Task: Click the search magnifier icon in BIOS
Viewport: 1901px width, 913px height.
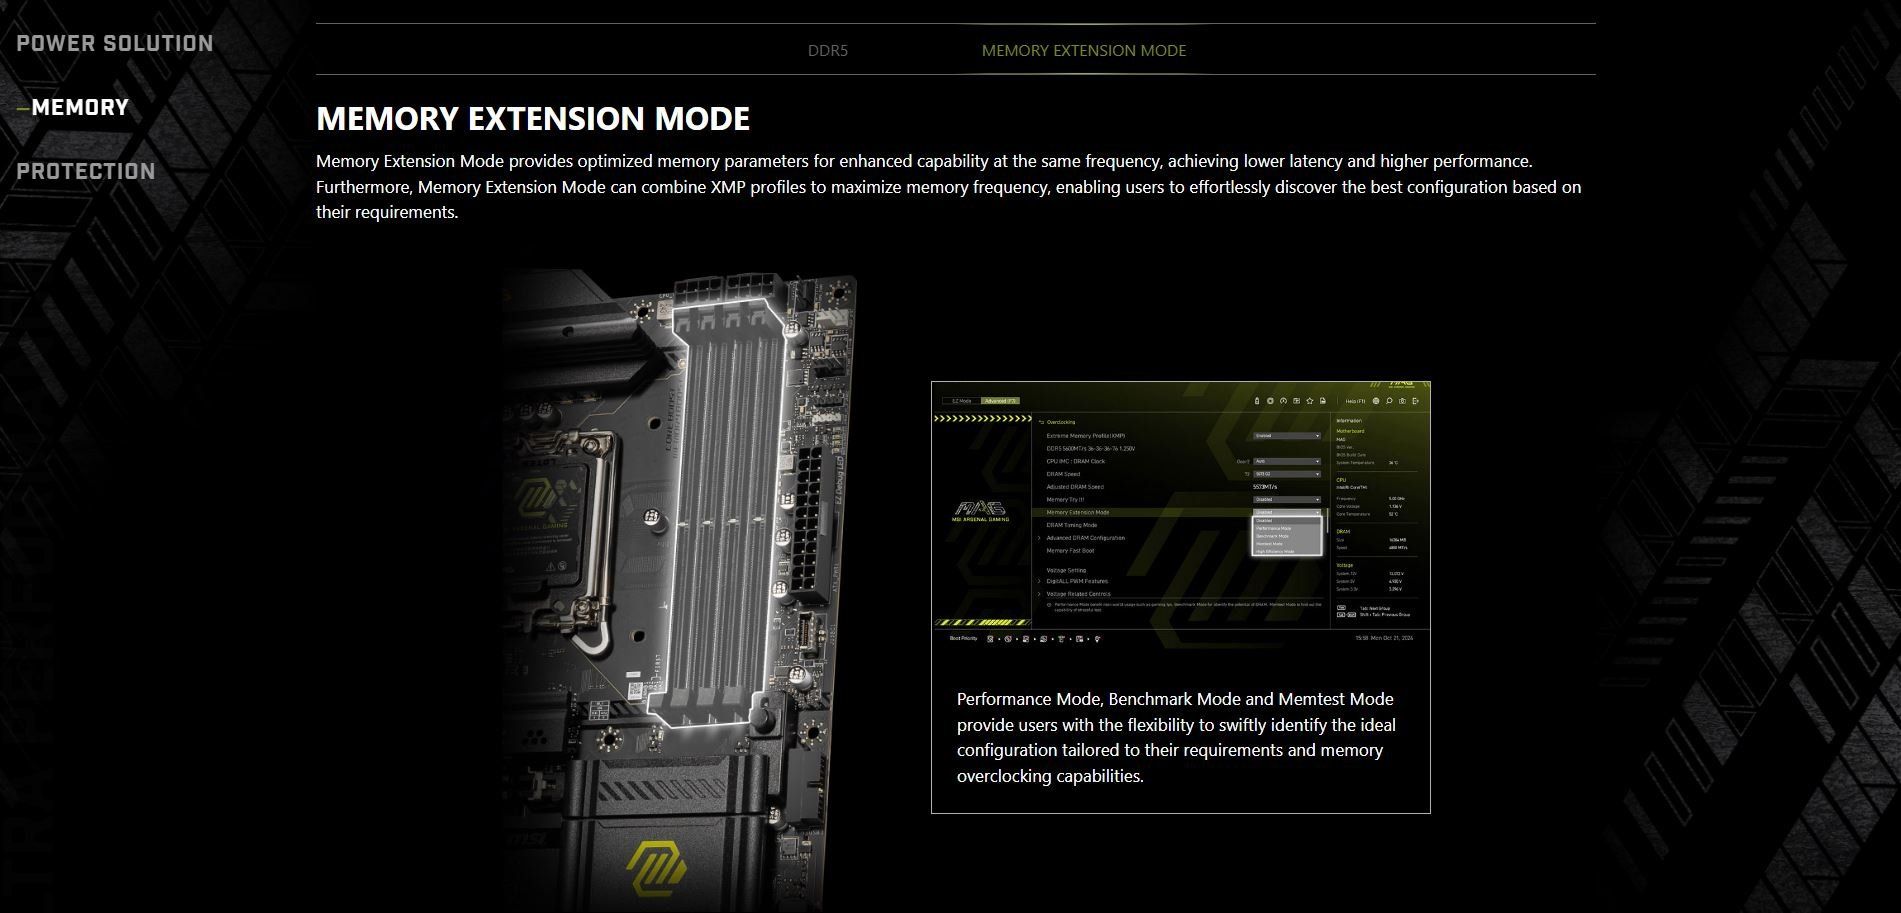Action: tap(1389, 401)
